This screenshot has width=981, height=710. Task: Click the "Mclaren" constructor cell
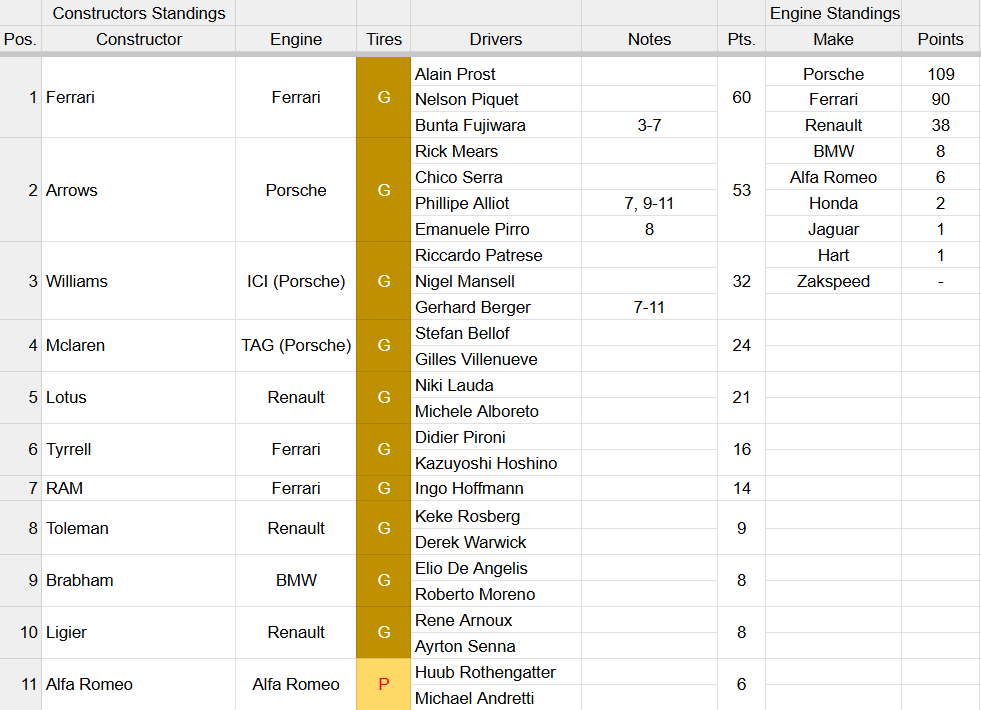pyautogui.click(x=139, y=345)
